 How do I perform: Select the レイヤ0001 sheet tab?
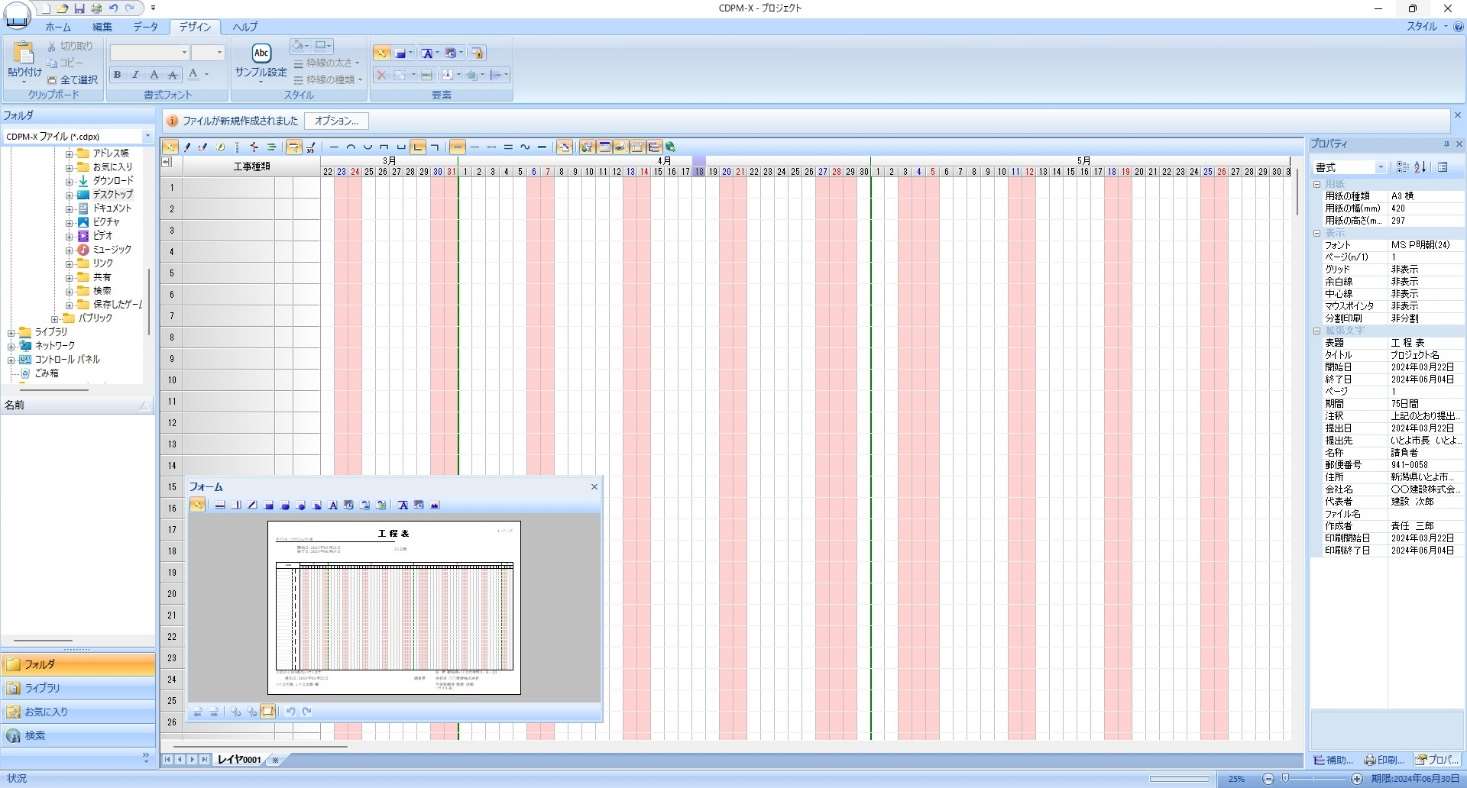[239, 760]
